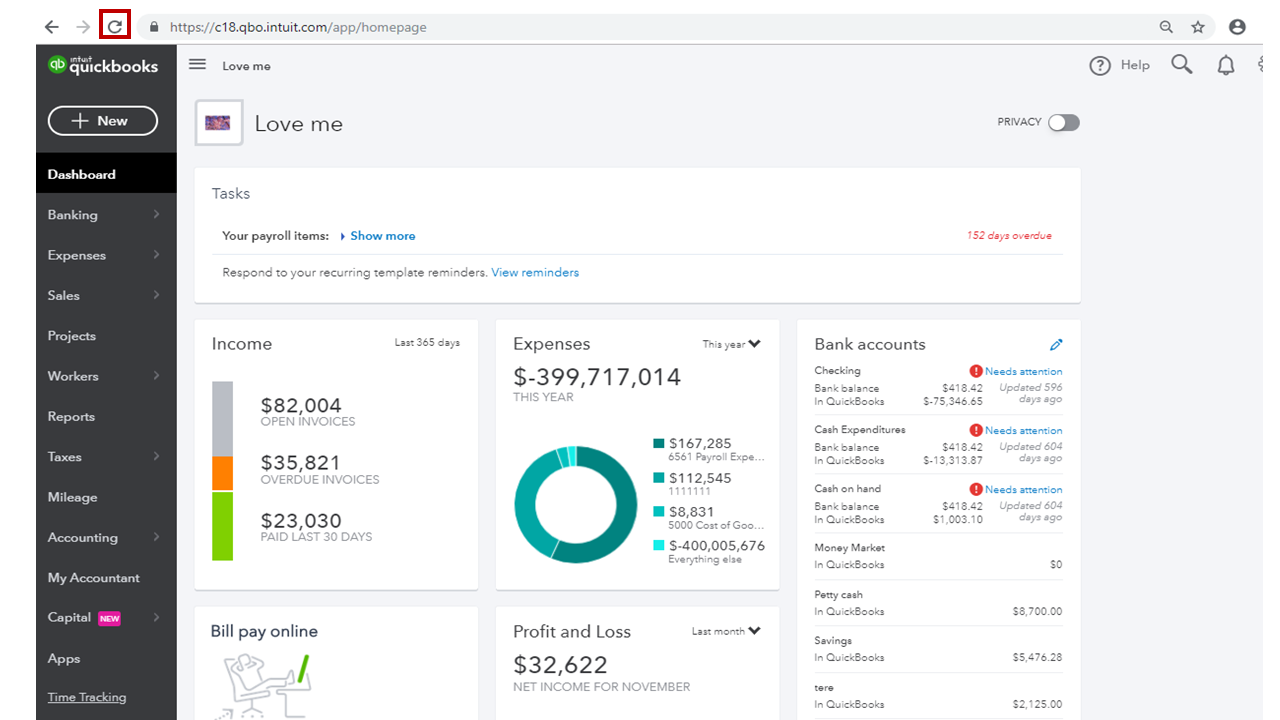Select Mileage in the left navigation

pyautogui.click(x=73, y=498)
